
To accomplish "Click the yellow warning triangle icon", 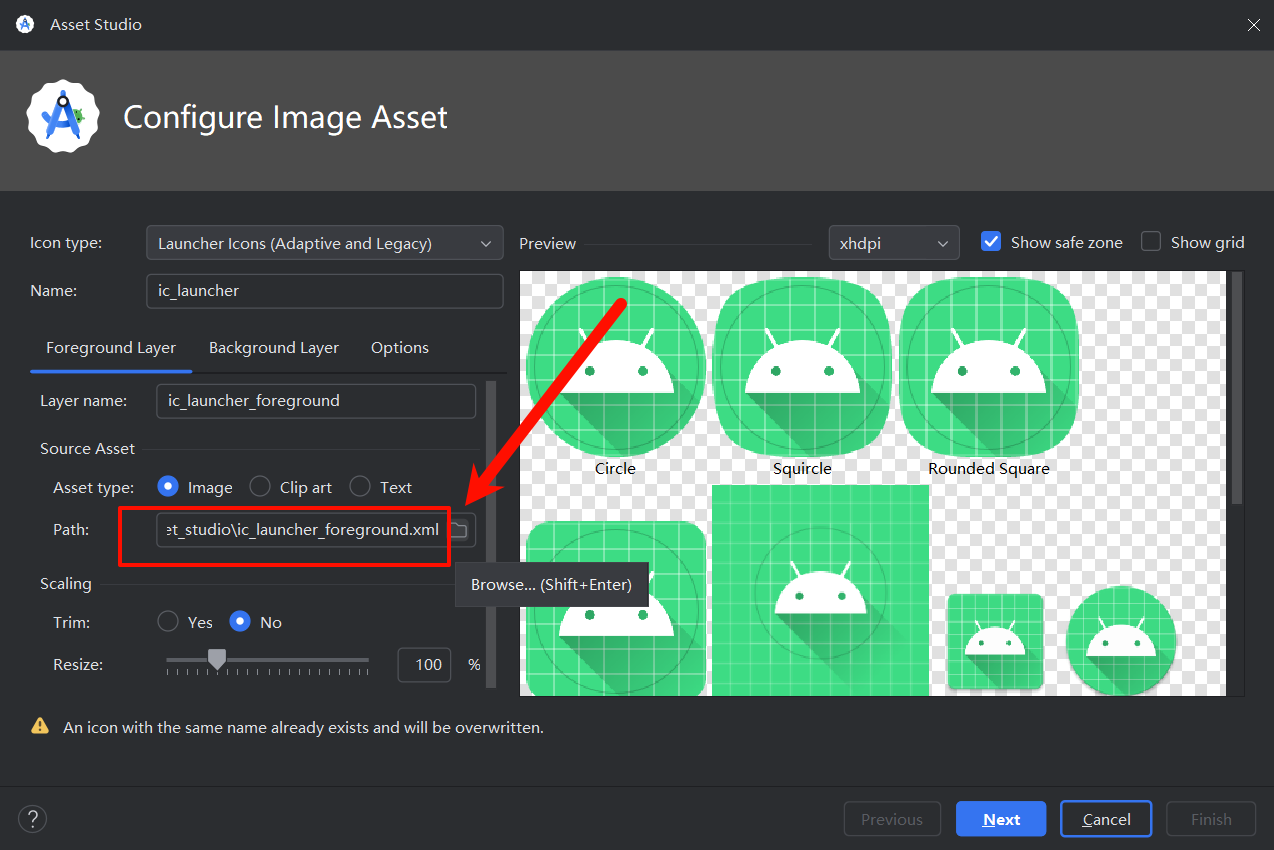I will click(40, 726).
